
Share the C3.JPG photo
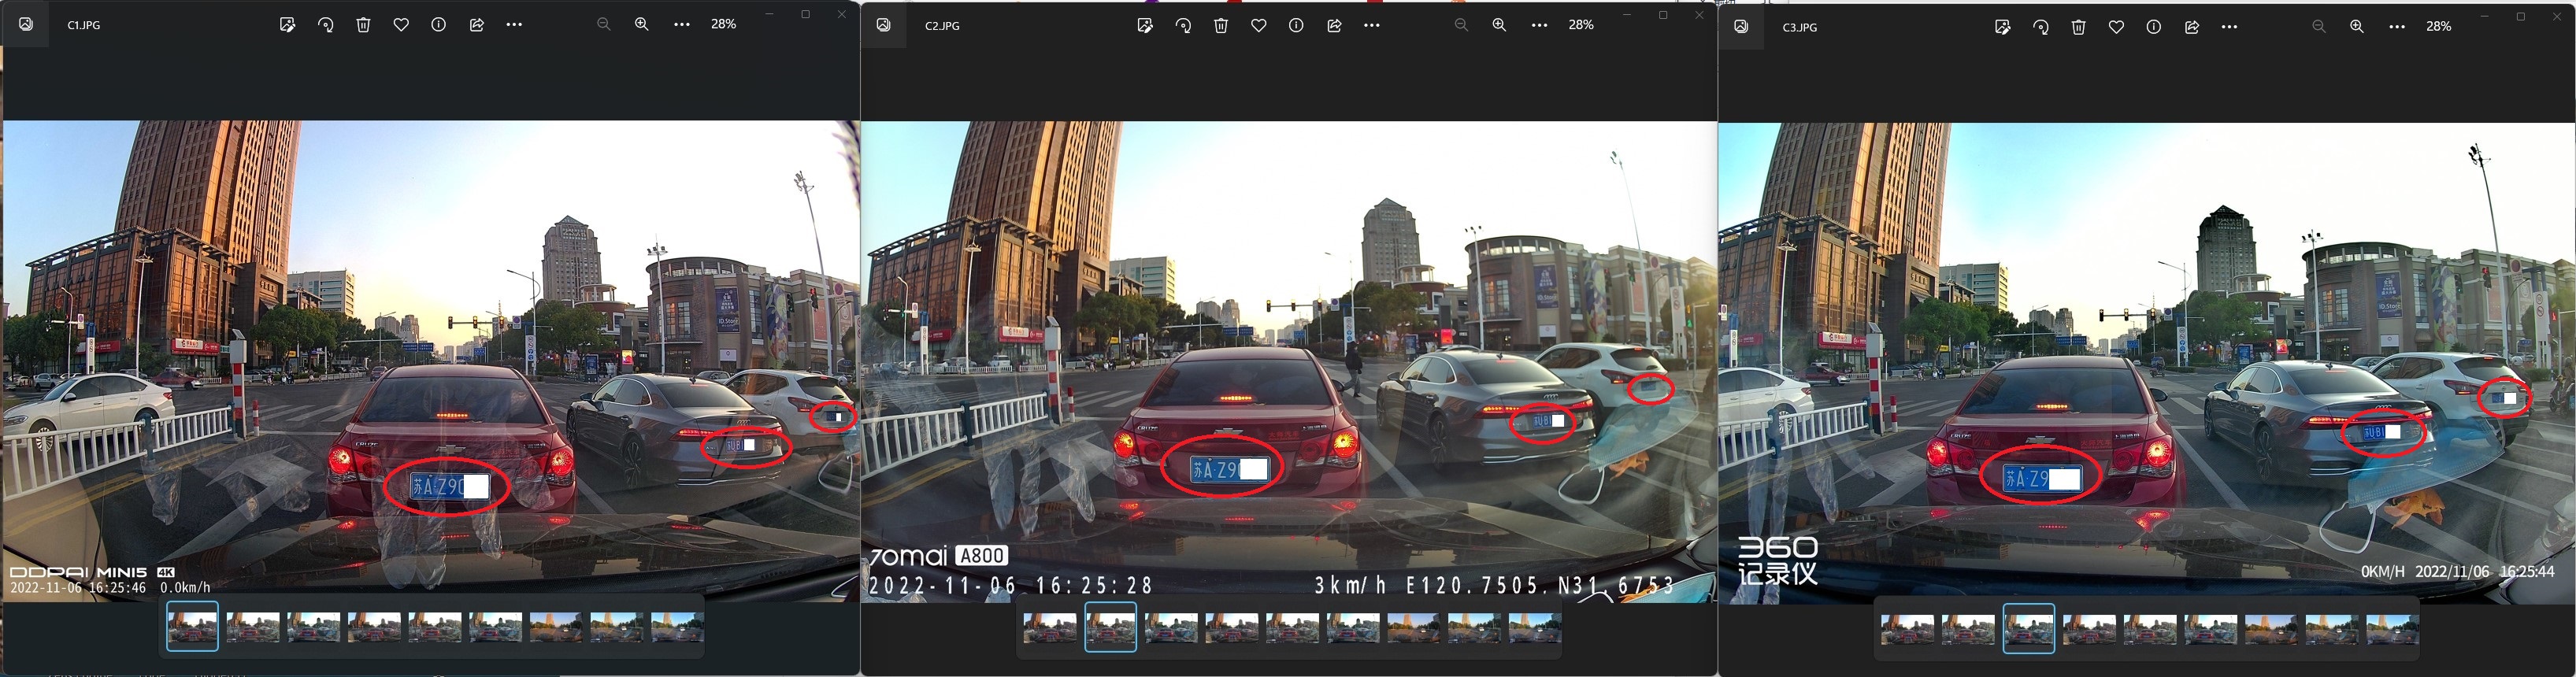tap(2191, 27)
